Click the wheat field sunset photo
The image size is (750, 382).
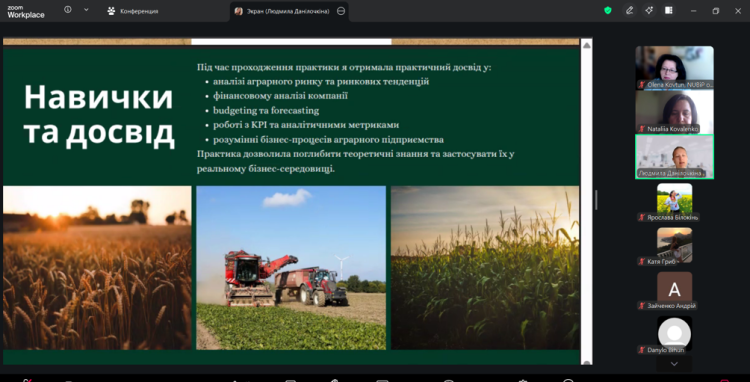tap(97, 268)
